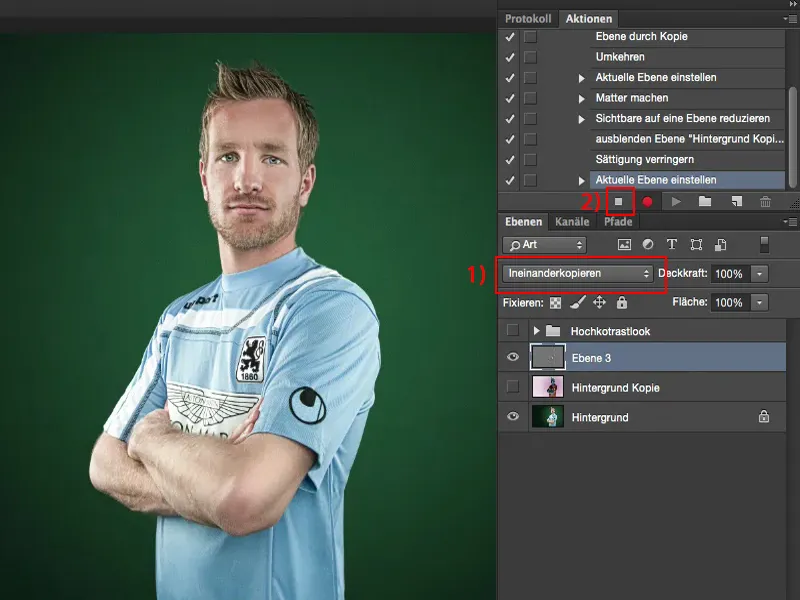
Task: Lock image pixels brush icon
Action: [x=578, y=303]
